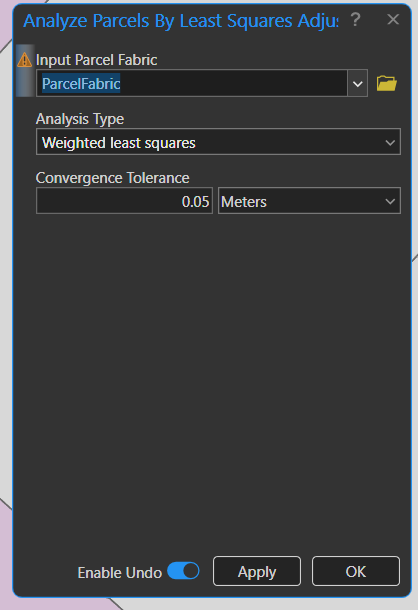Screen dimensions: 418x610
Task: Open the Analysis Type dropdown
Action: [218, 142]
